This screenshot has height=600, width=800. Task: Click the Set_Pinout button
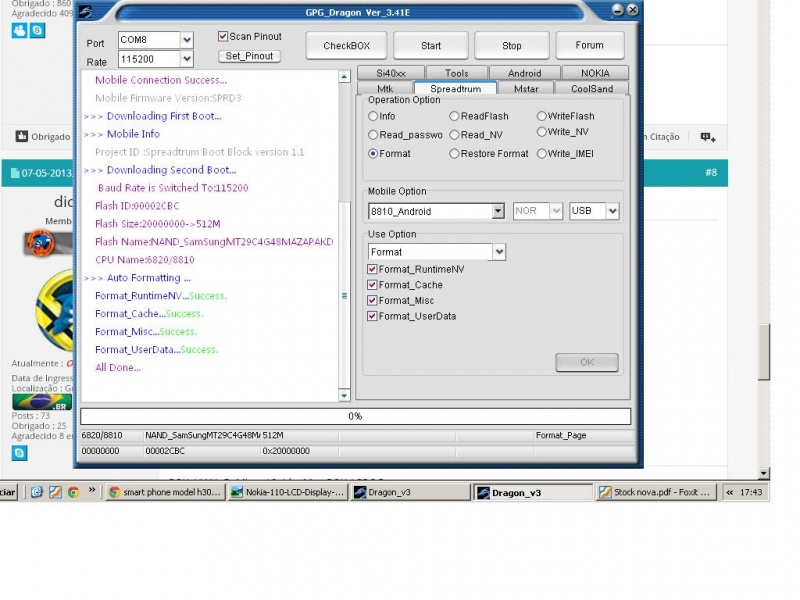pos(249,56)
